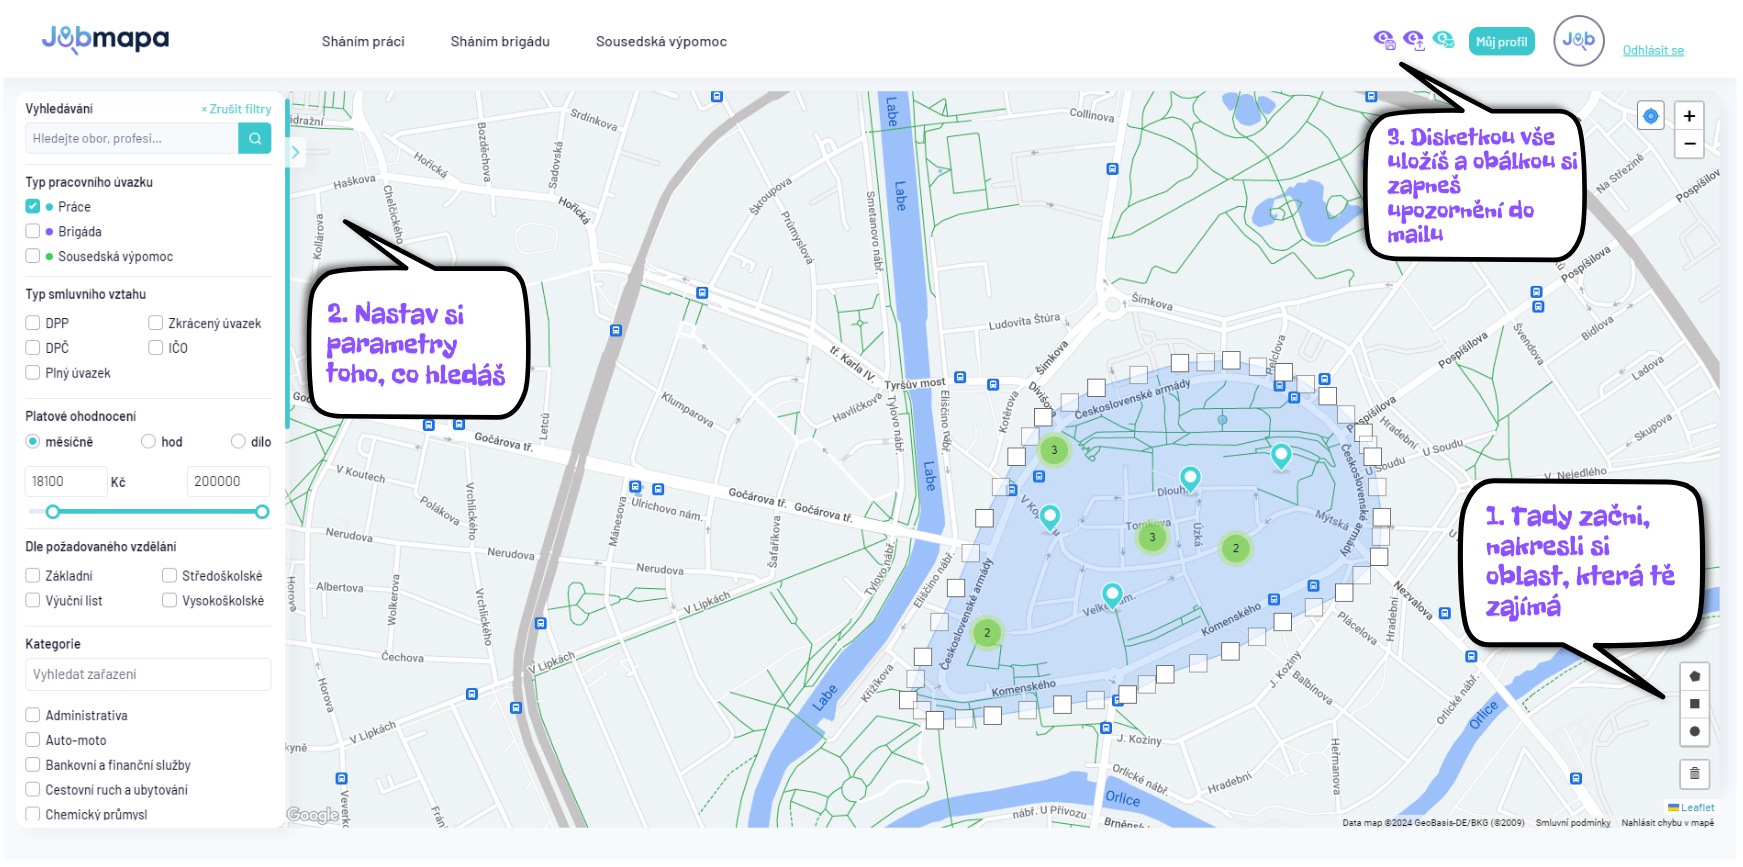Check Bankovní a finanční služby category

(33, 765)
